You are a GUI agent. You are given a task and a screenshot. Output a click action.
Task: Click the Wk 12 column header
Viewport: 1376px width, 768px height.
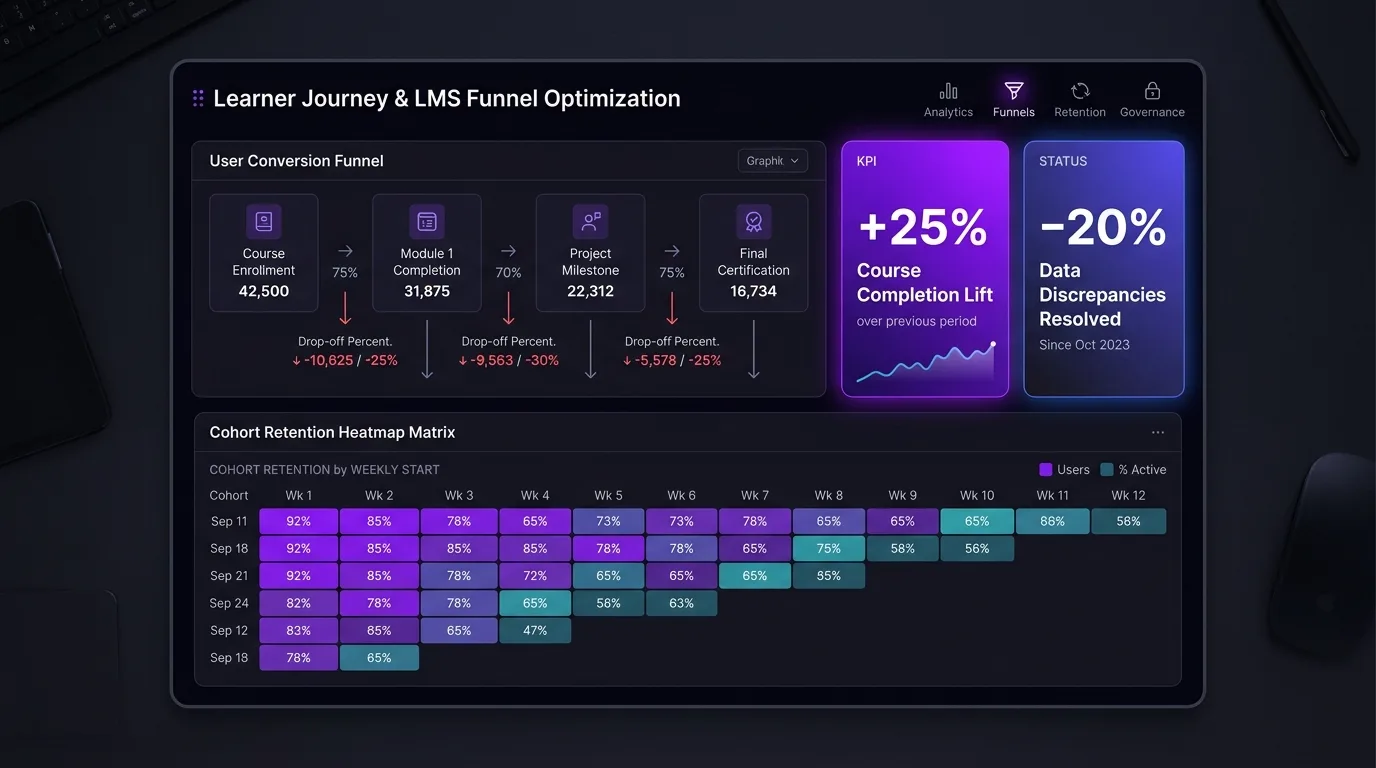coord(1128,495)
